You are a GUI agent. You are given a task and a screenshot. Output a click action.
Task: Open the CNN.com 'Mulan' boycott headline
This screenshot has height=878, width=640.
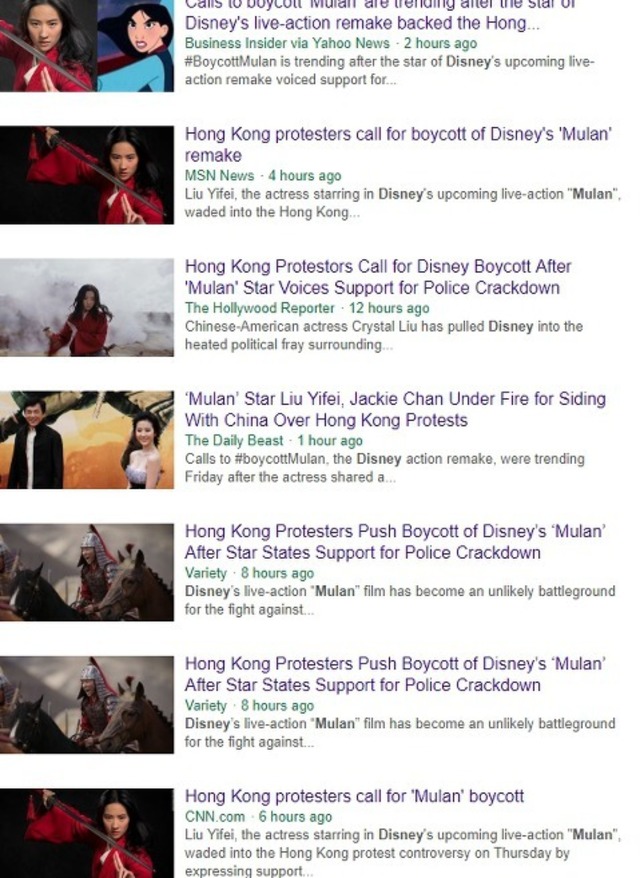click(354, 796)
